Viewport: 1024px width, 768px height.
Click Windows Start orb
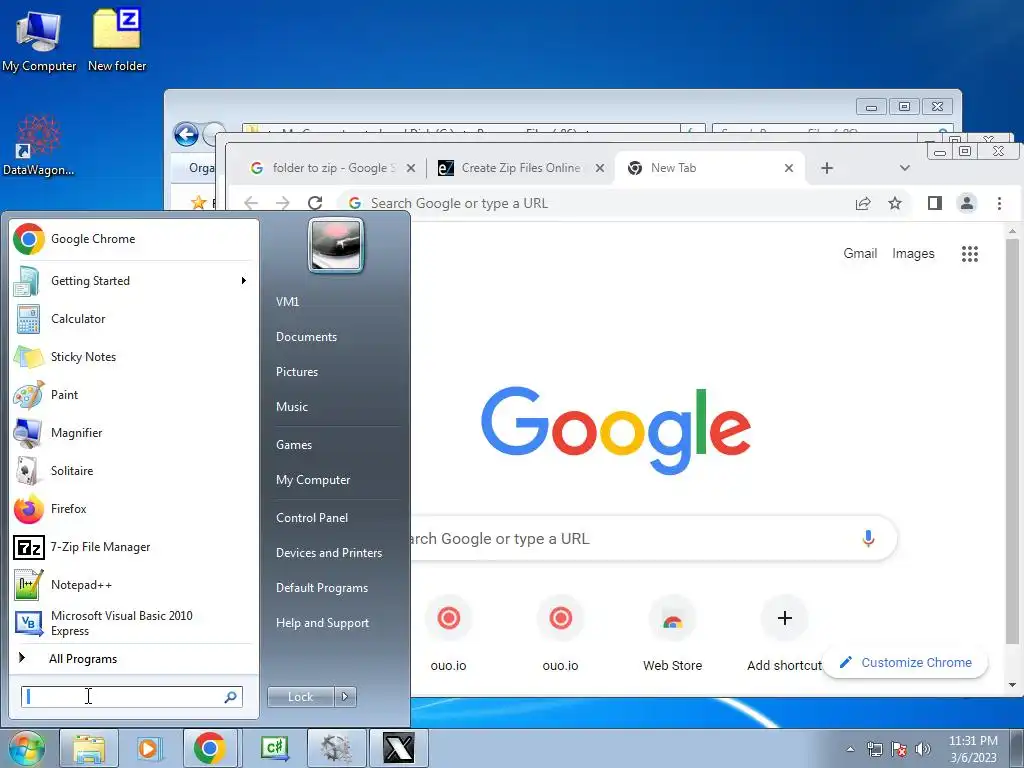pos(26,748)
